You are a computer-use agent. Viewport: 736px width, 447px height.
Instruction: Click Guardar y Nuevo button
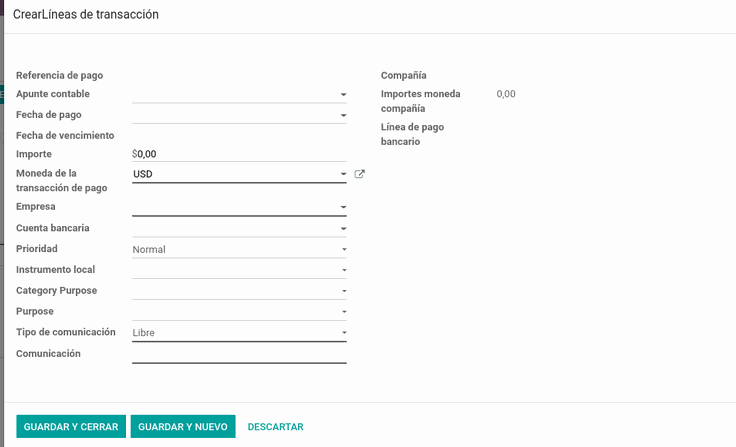183,426
